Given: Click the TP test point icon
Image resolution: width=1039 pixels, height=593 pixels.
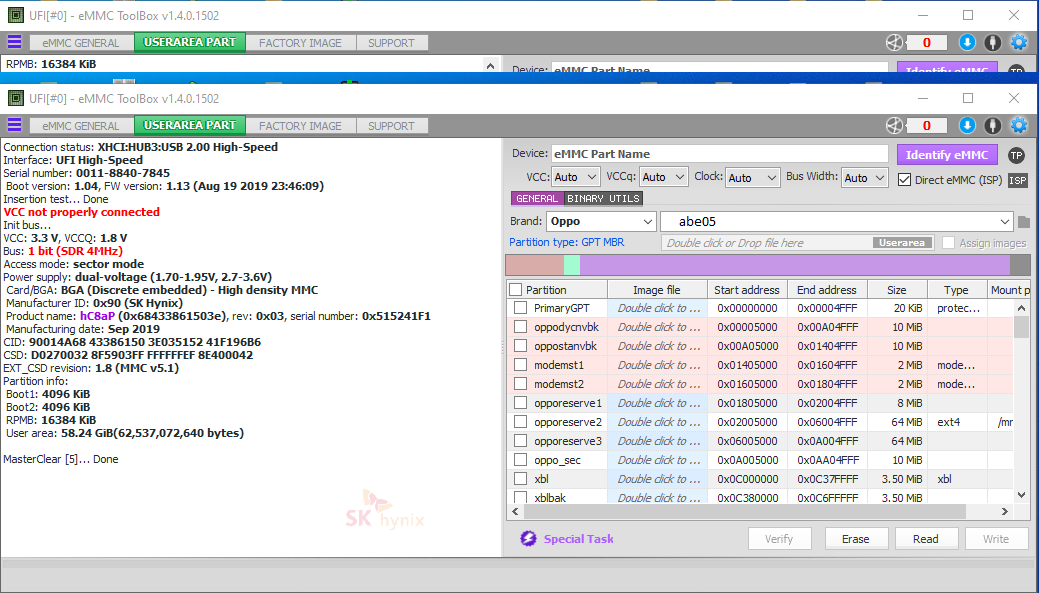Looking at the screenshot, I should coord(1016,155).
